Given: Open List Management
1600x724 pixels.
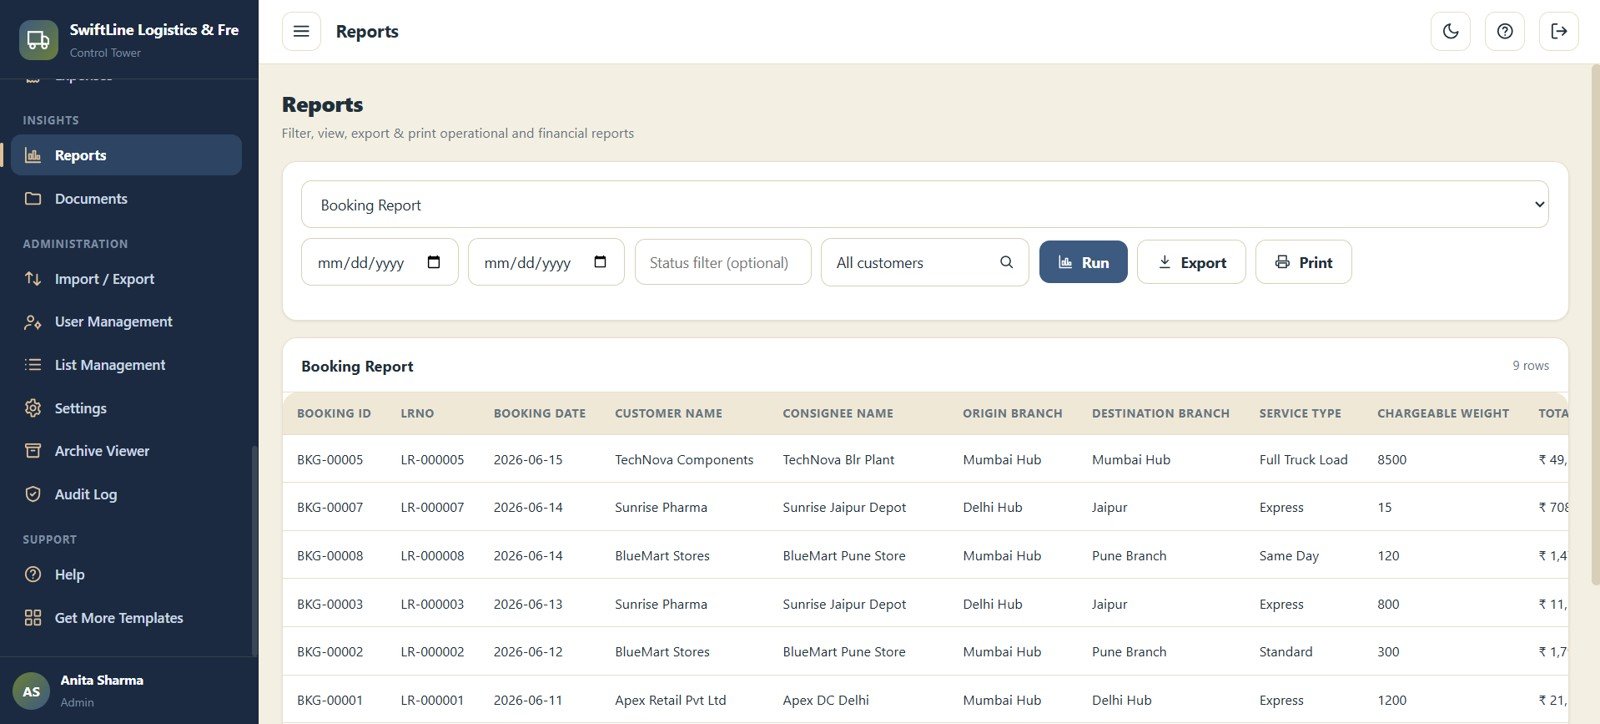Looking at the screenshot, I should [x=126, y=365].
